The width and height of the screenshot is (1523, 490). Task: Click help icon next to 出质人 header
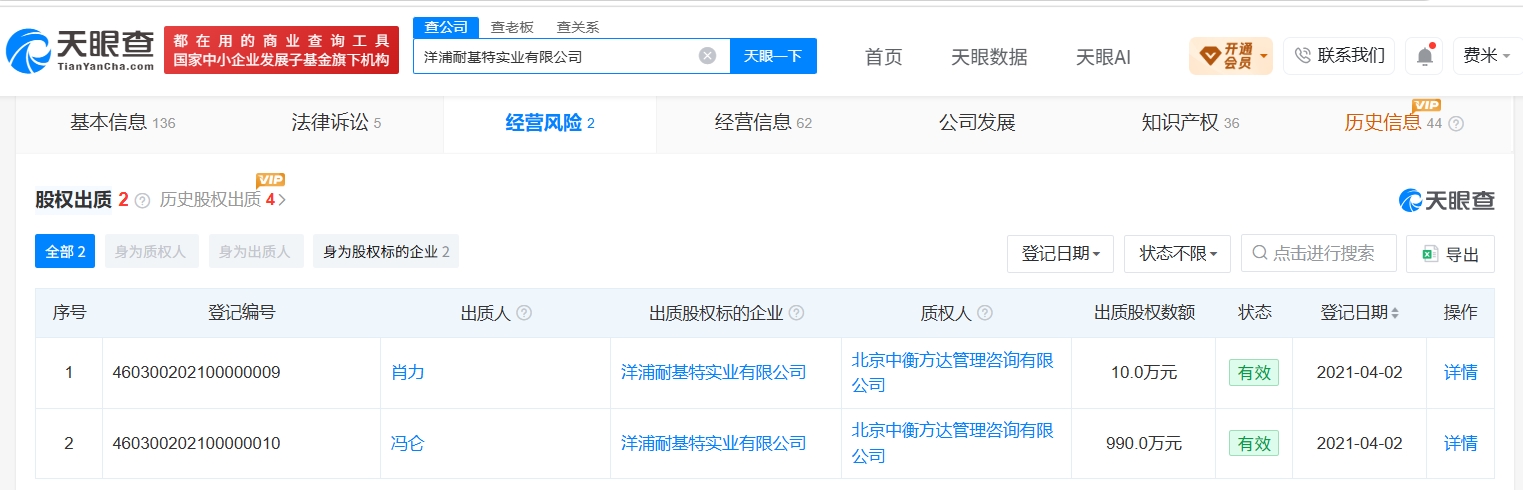pos(524,313)
